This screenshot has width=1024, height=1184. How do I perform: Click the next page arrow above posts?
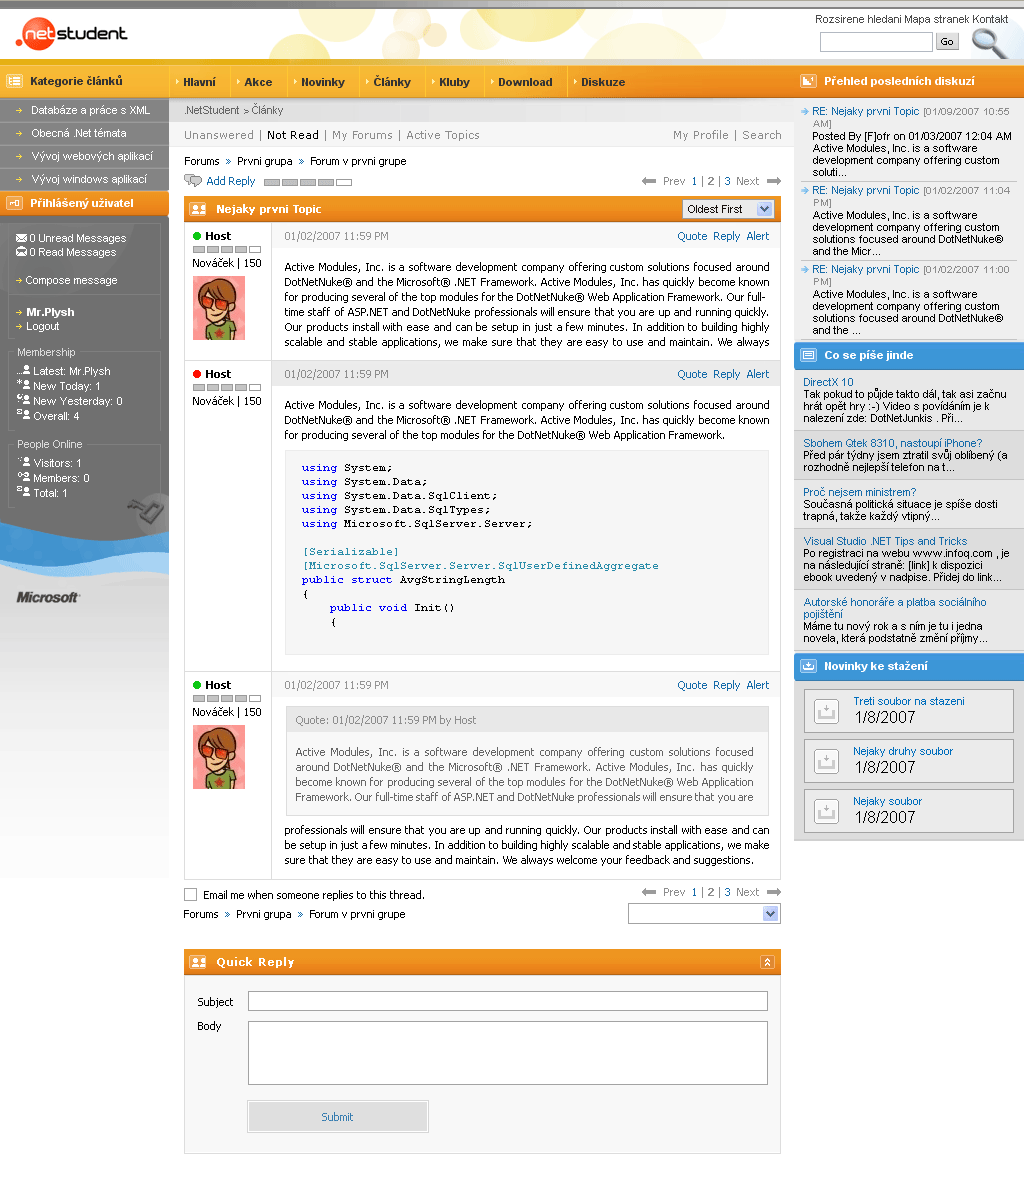click(x=774, y=181)
